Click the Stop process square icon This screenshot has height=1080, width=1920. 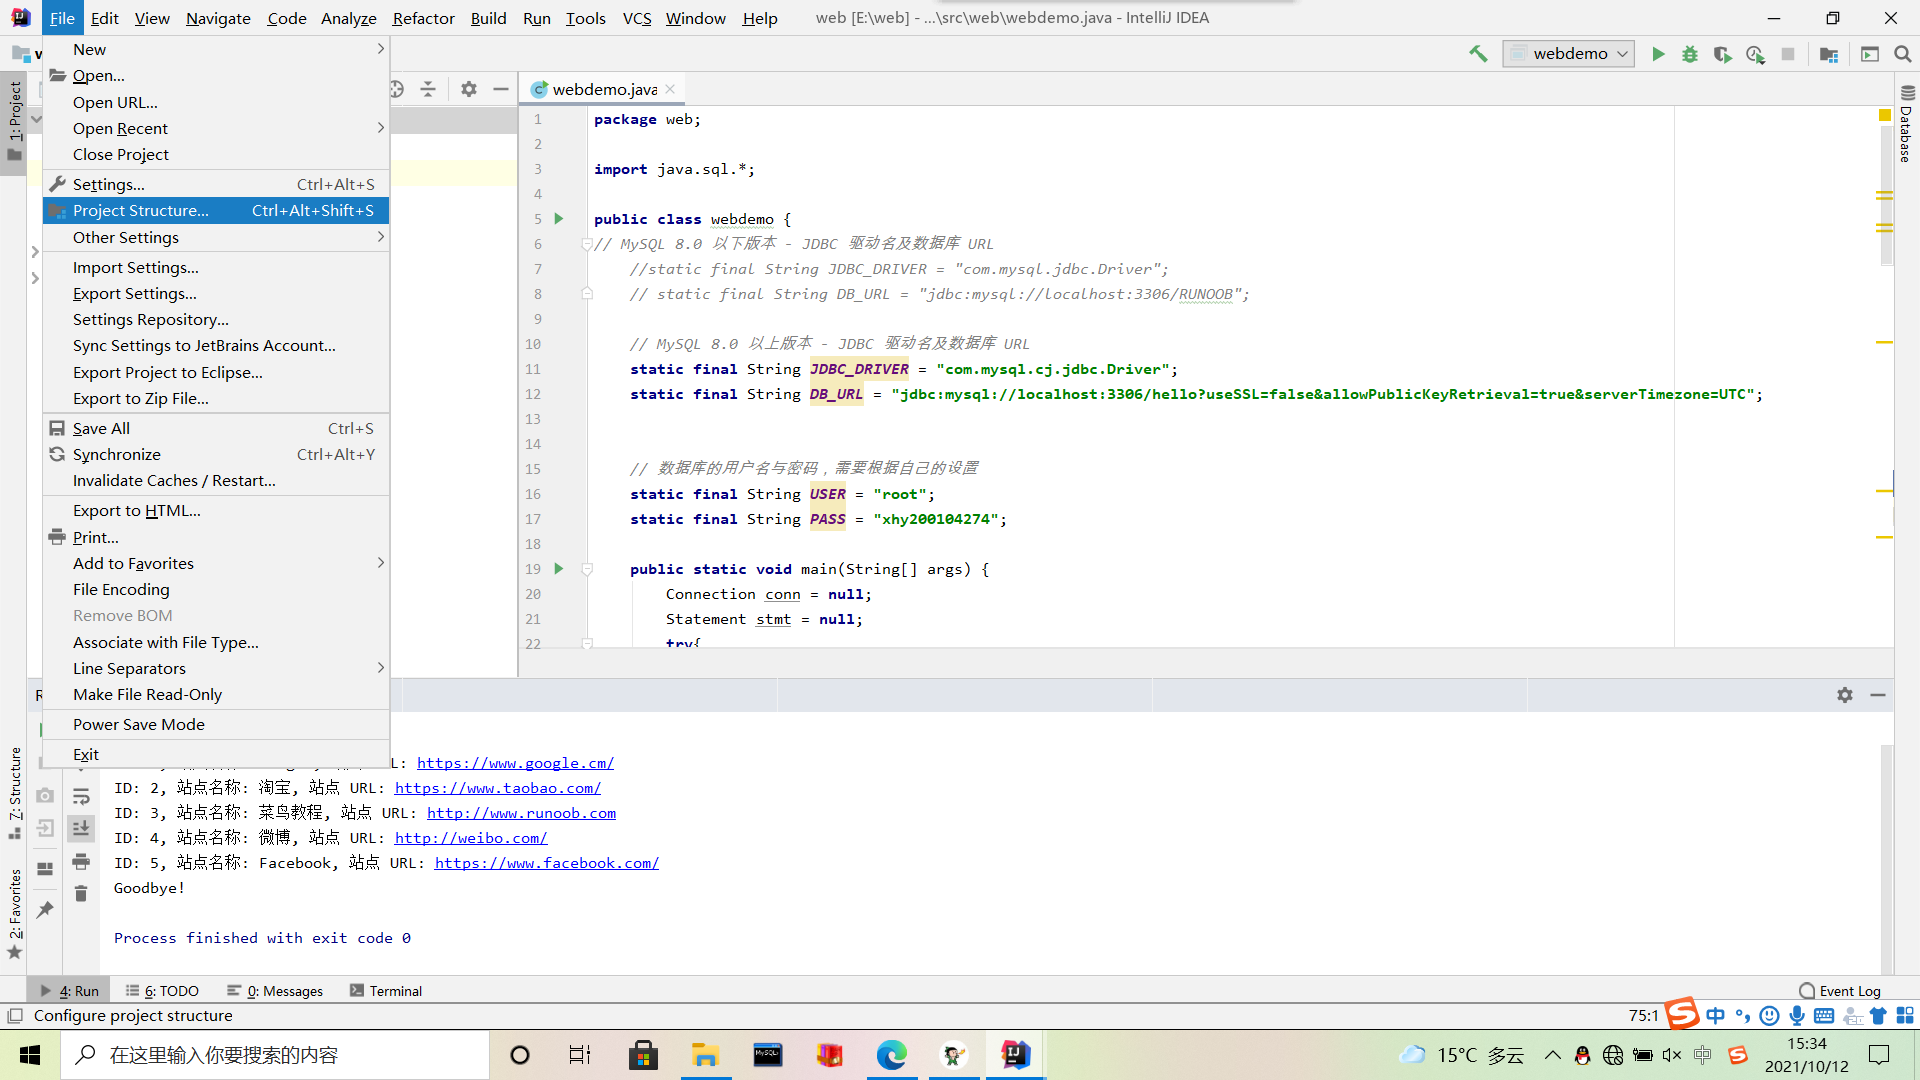[x=1788, y=54]
